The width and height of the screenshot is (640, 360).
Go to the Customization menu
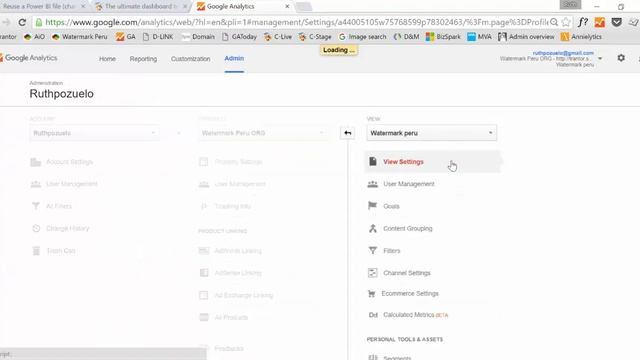point(191,59)
